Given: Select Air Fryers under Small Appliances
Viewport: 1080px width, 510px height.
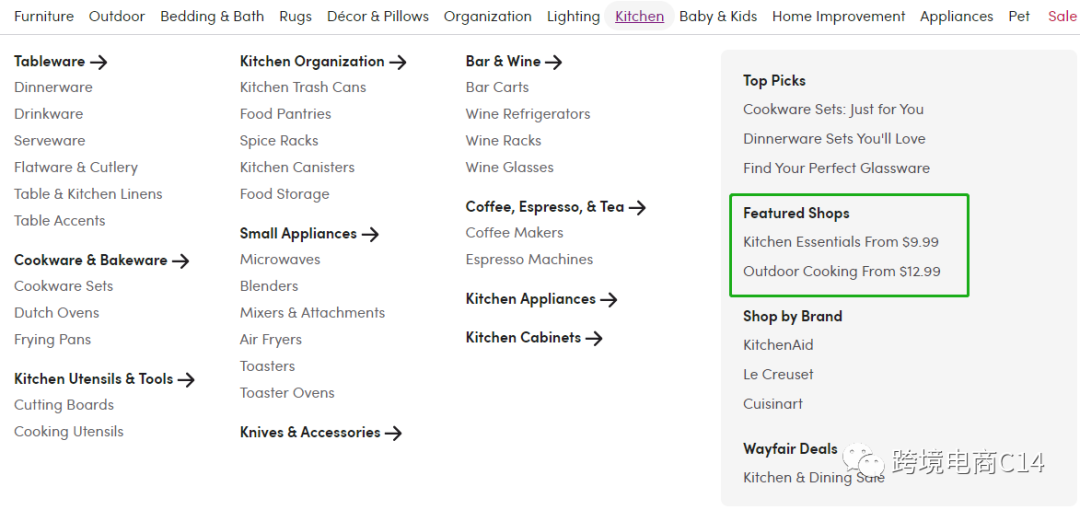Looking at the screenshot, I should [x=270, y=340].
